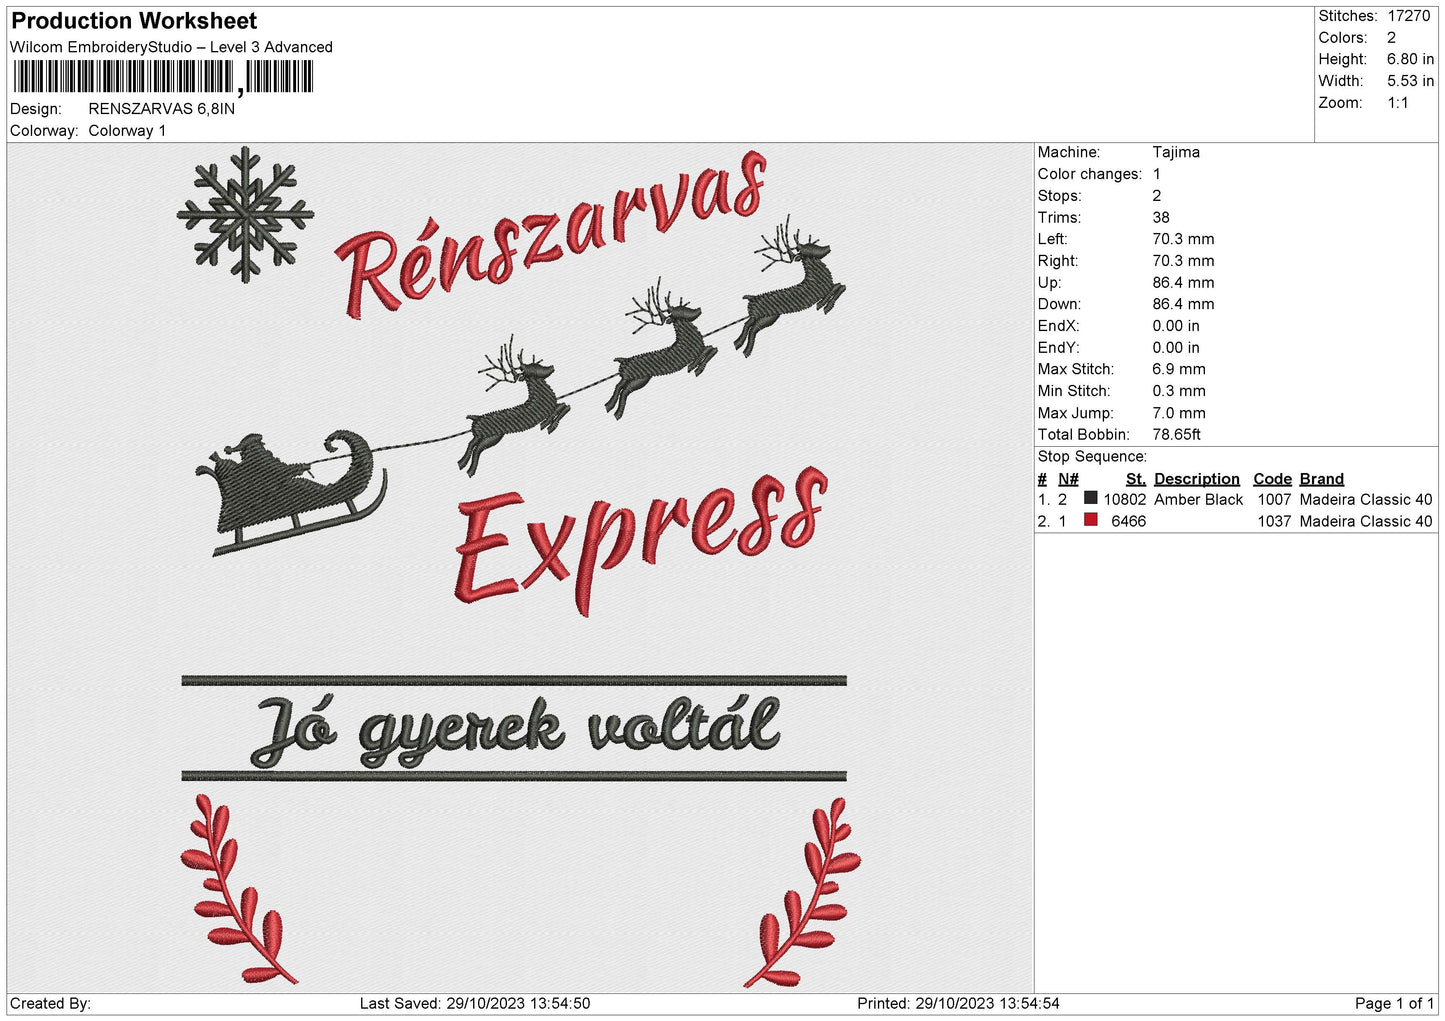
Task: Click the Jó gyerek voltál lettering
Action: [515, 729]
